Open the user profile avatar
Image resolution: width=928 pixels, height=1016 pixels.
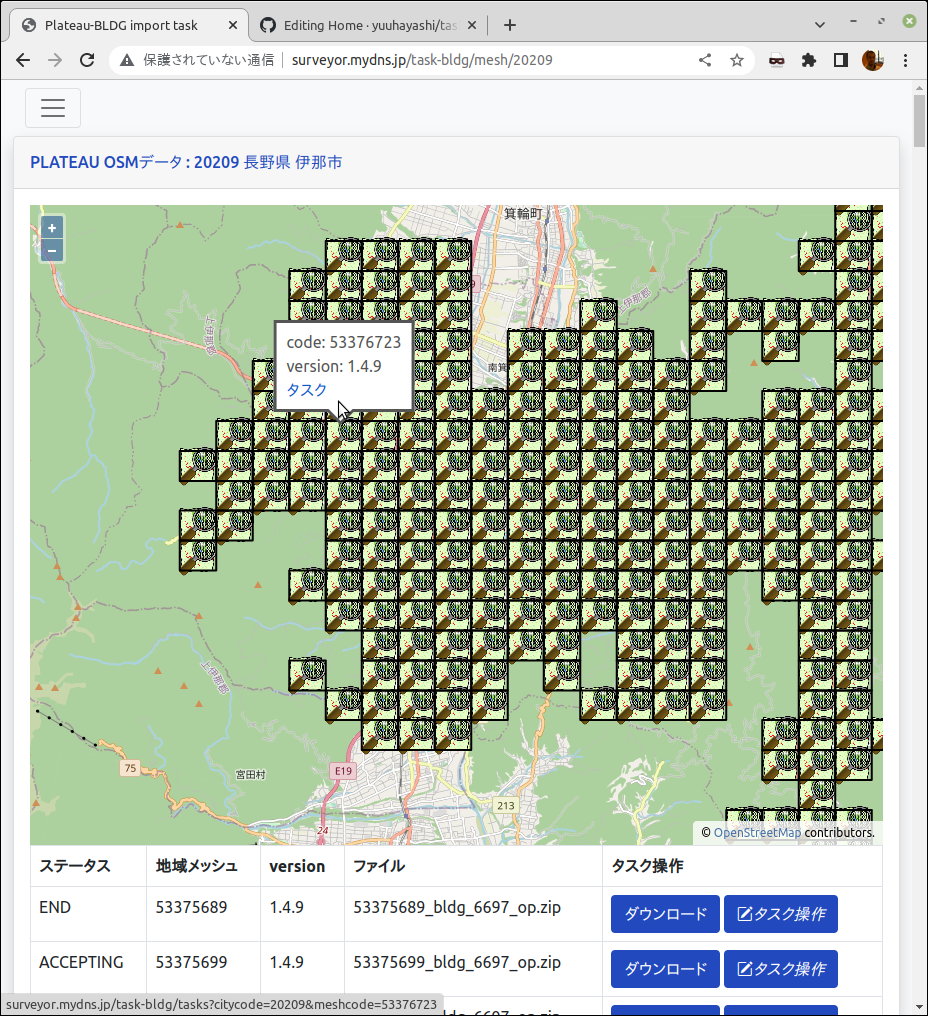pyautogui.click(x=873, y=60)
